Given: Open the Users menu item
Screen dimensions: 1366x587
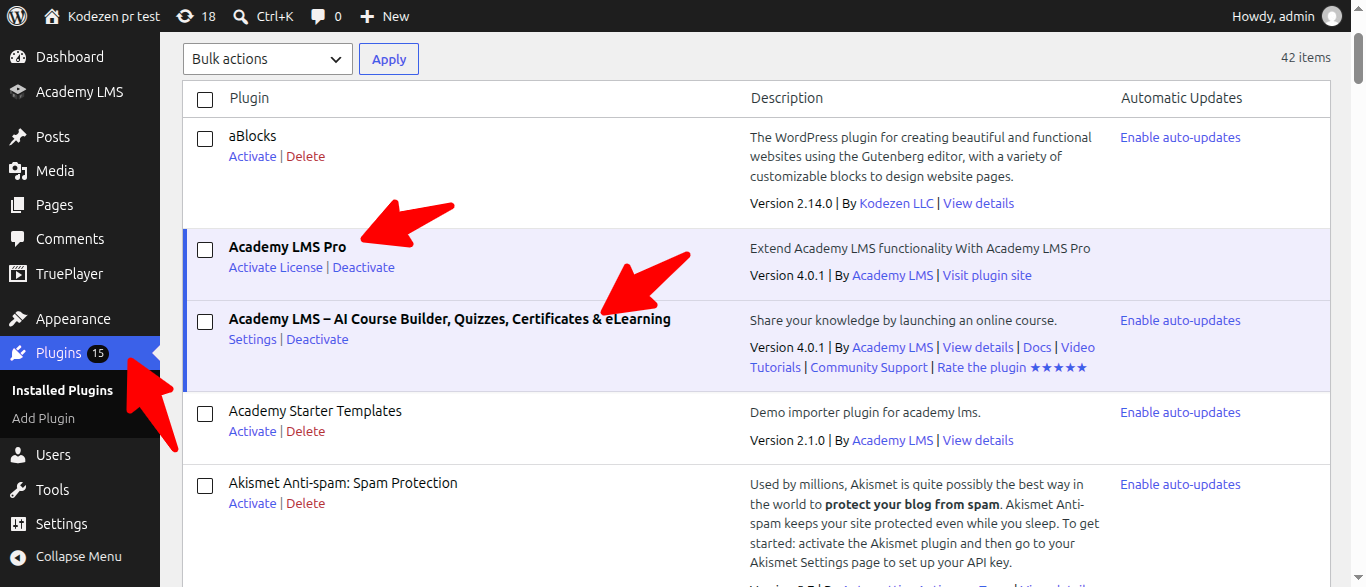Looking at the screenshot, I should pyautogui.click(x=80, y=455).
